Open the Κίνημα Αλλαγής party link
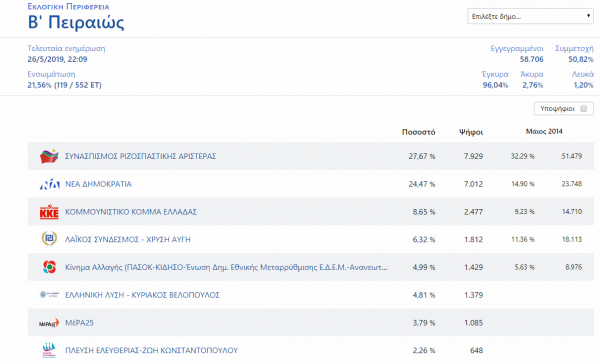 click(x=226, y=267)
